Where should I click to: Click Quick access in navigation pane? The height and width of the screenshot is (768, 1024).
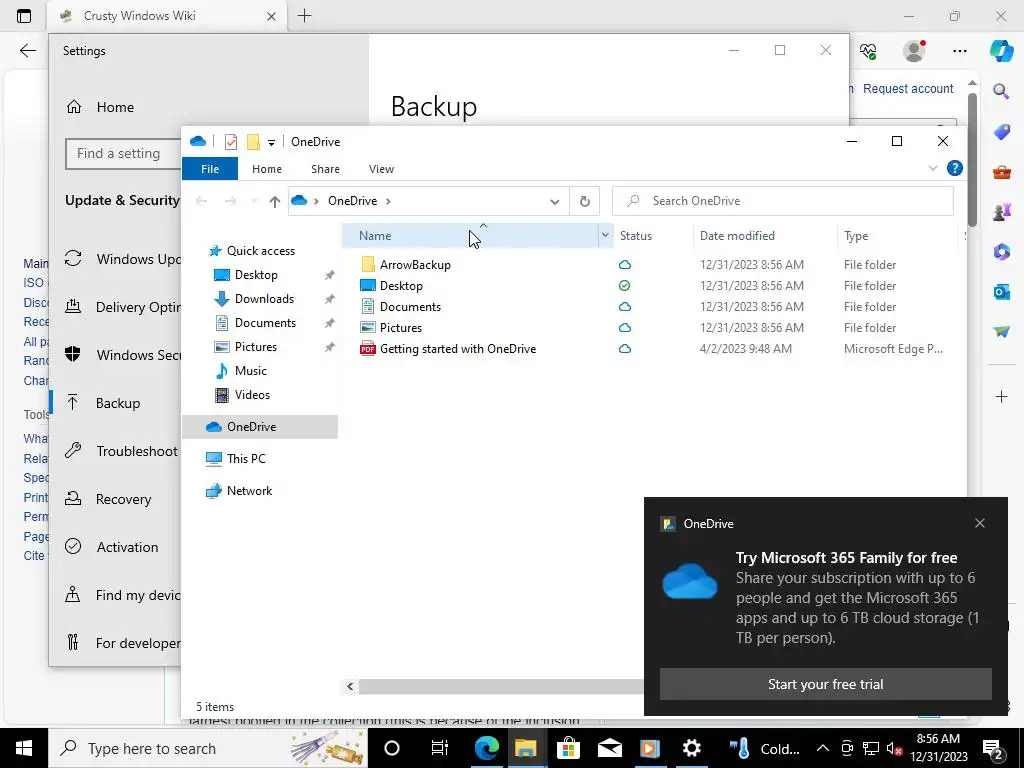pyautogui.click(x=261, y=251)
